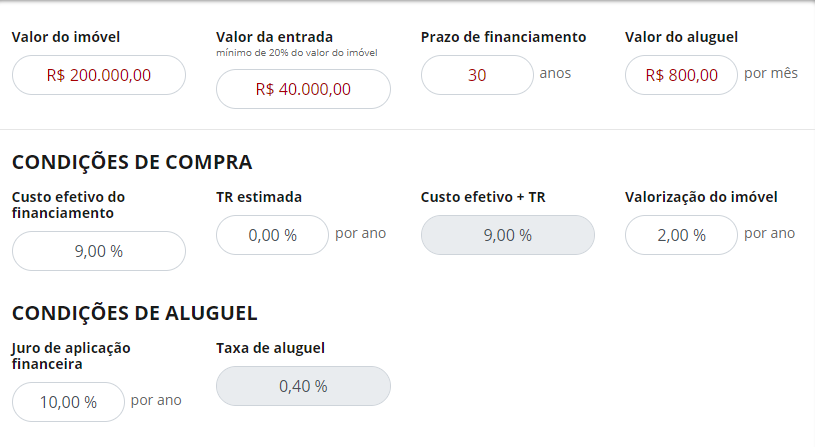This screenshot has height=447, width=815.
Task: Click the 'anos' unit text beside the prazo field
Action: (x=555, y=74)
